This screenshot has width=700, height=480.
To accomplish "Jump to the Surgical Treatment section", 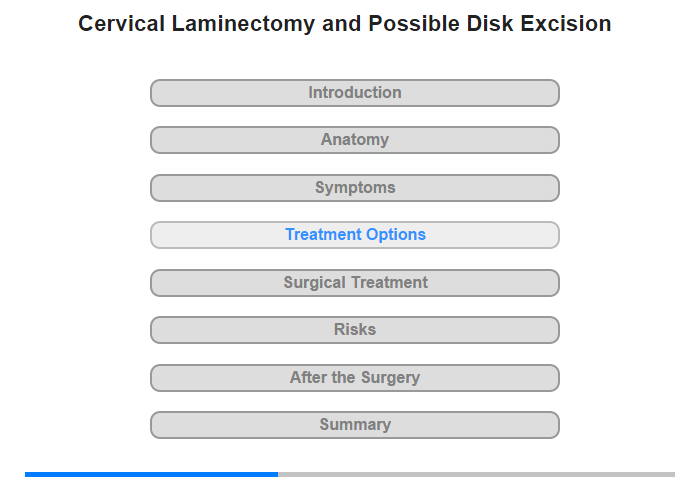I will (x=354, y=283).
